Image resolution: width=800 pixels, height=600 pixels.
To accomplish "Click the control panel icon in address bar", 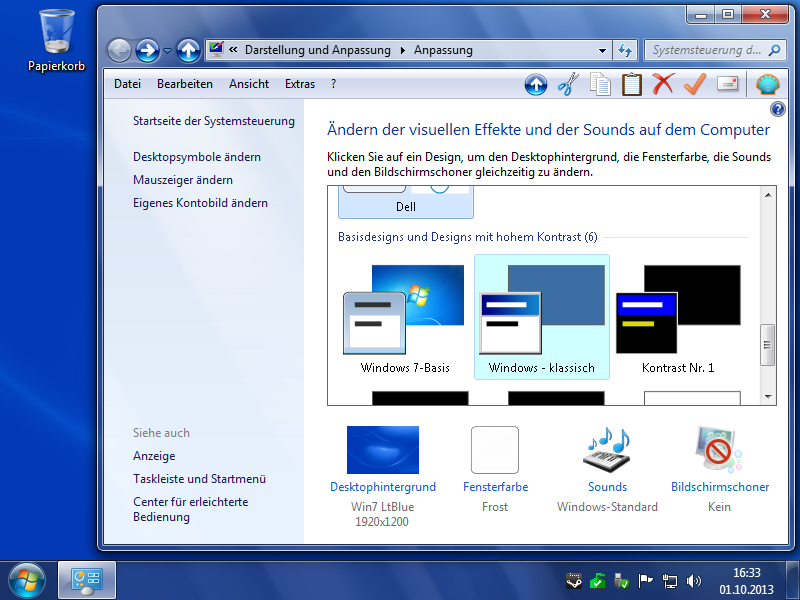I will coord(216,49).
